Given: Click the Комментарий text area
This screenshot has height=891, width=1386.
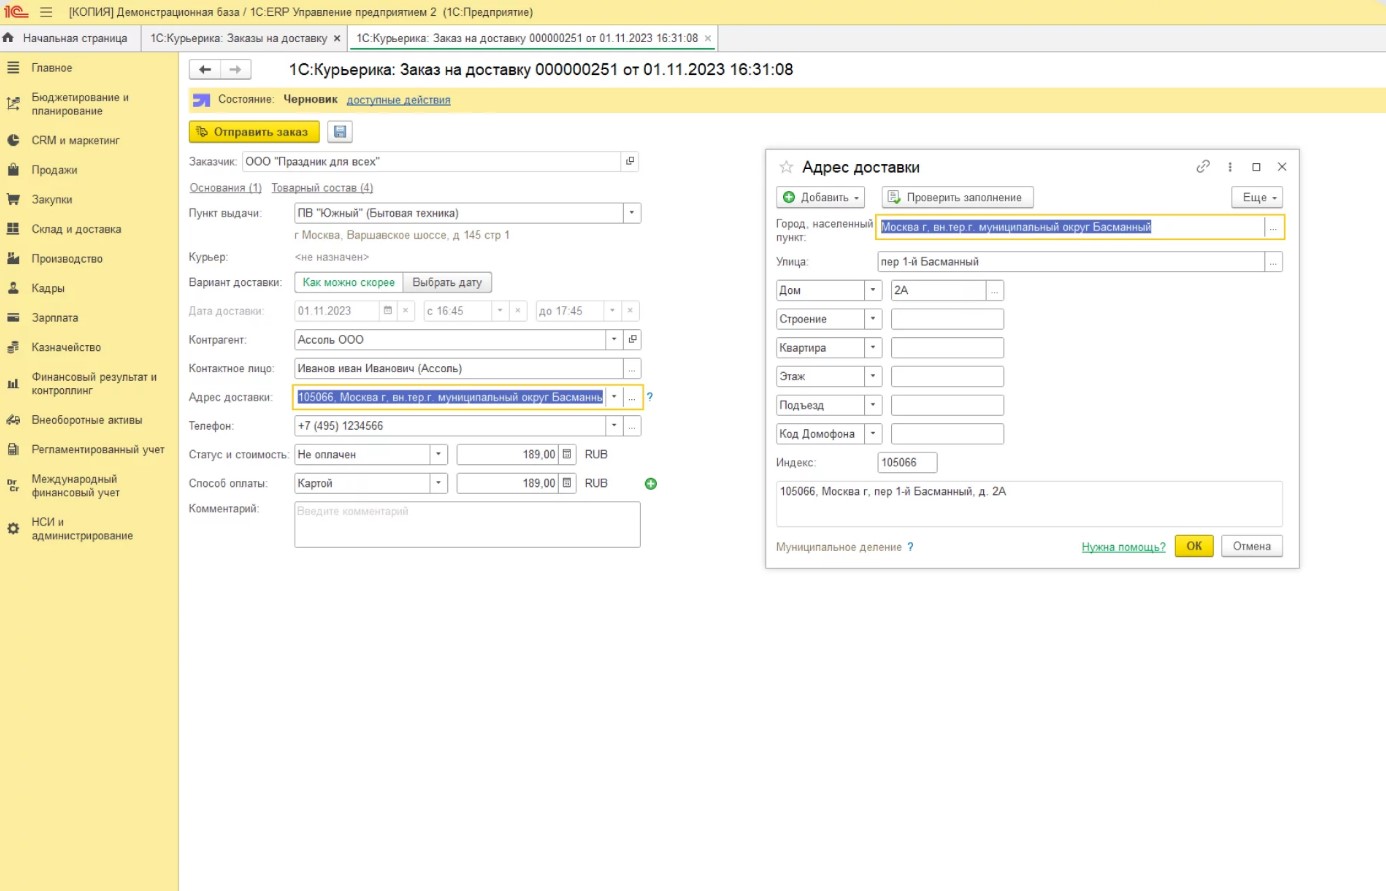Looking at the screenshot, I should tap(467, 524).
